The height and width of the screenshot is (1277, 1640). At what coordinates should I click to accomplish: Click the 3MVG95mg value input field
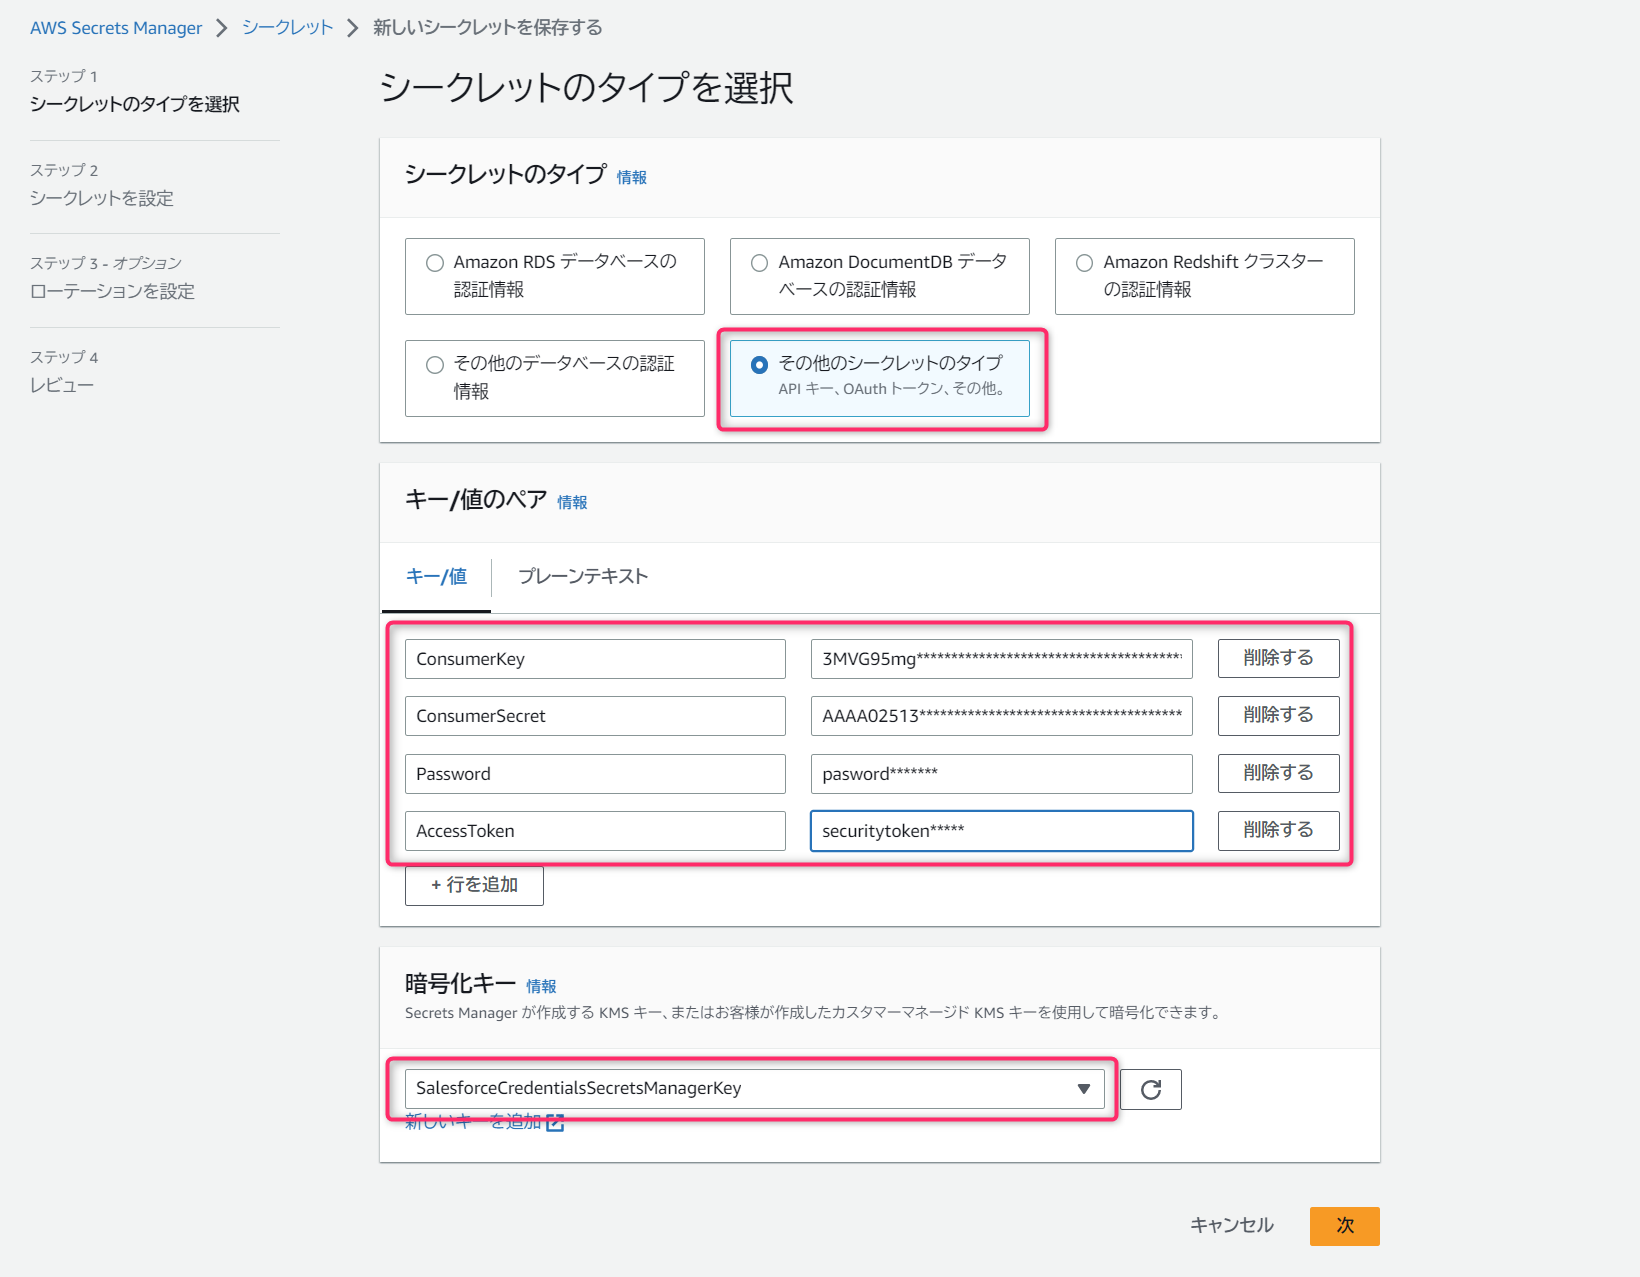pyautogui.click(x=1002, y=659)
